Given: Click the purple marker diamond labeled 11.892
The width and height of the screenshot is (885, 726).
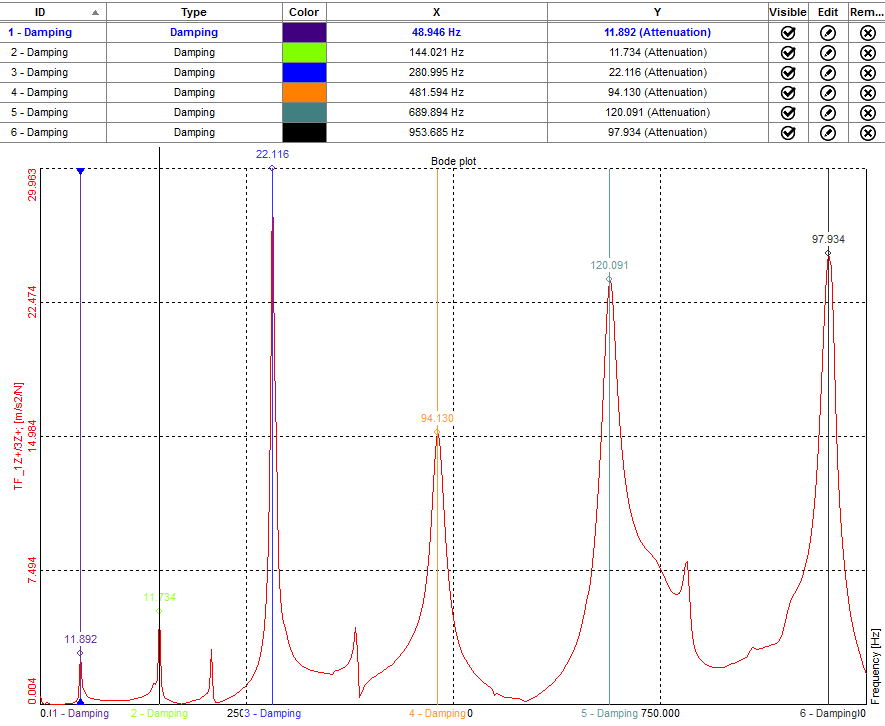Looking at the screenshot, I should [x=80, y=653].
